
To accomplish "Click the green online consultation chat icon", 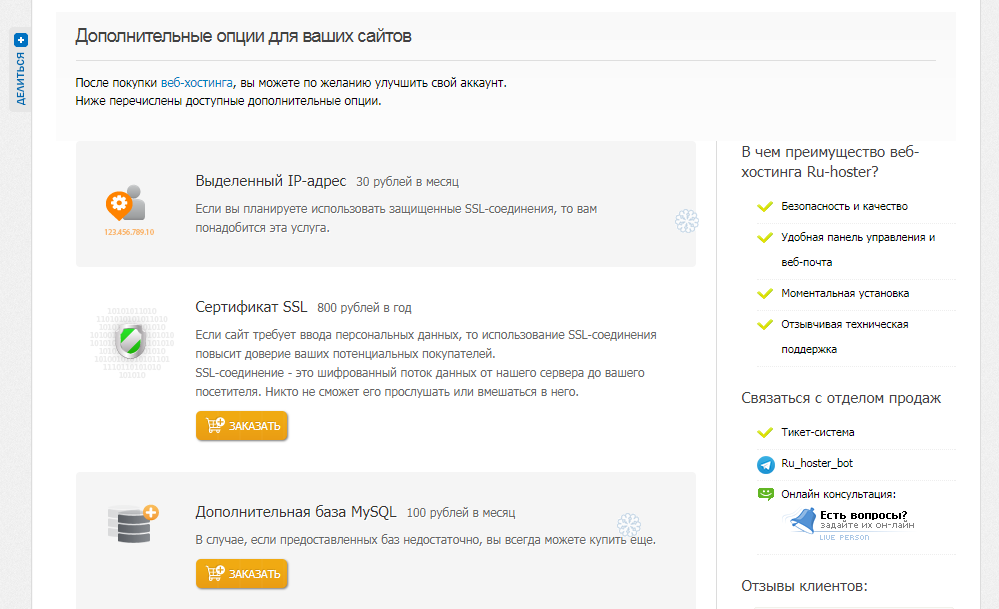I will [x=766, y=494].
